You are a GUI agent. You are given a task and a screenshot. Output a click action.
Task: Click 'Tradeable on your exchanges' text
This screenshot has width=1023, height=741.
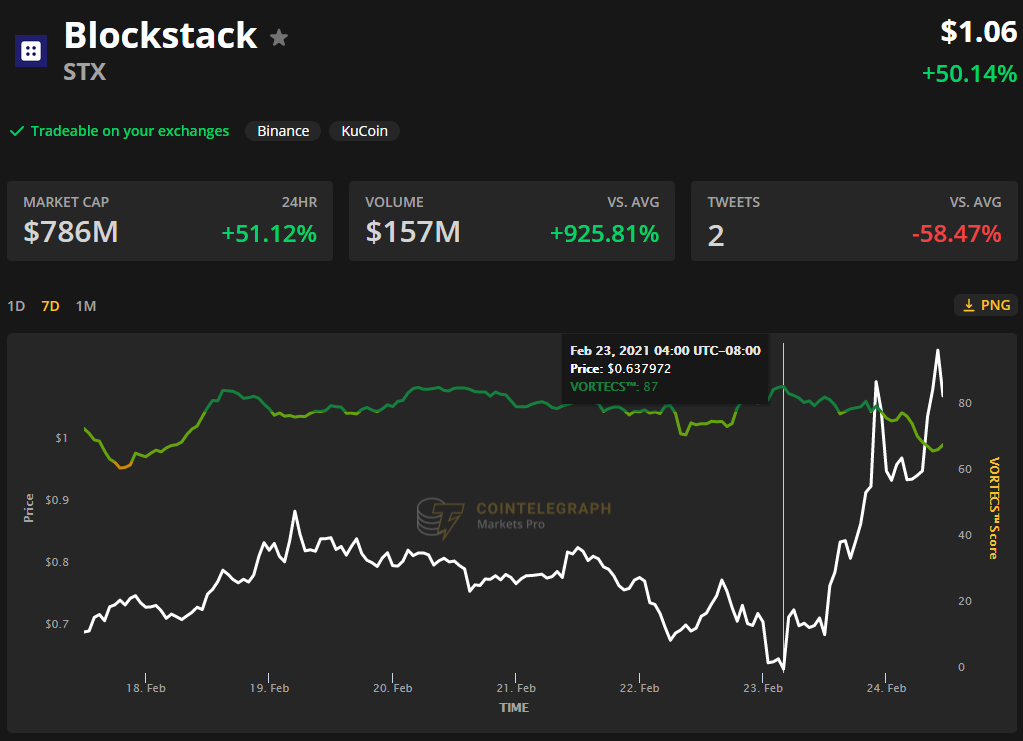tap(130, 131)
